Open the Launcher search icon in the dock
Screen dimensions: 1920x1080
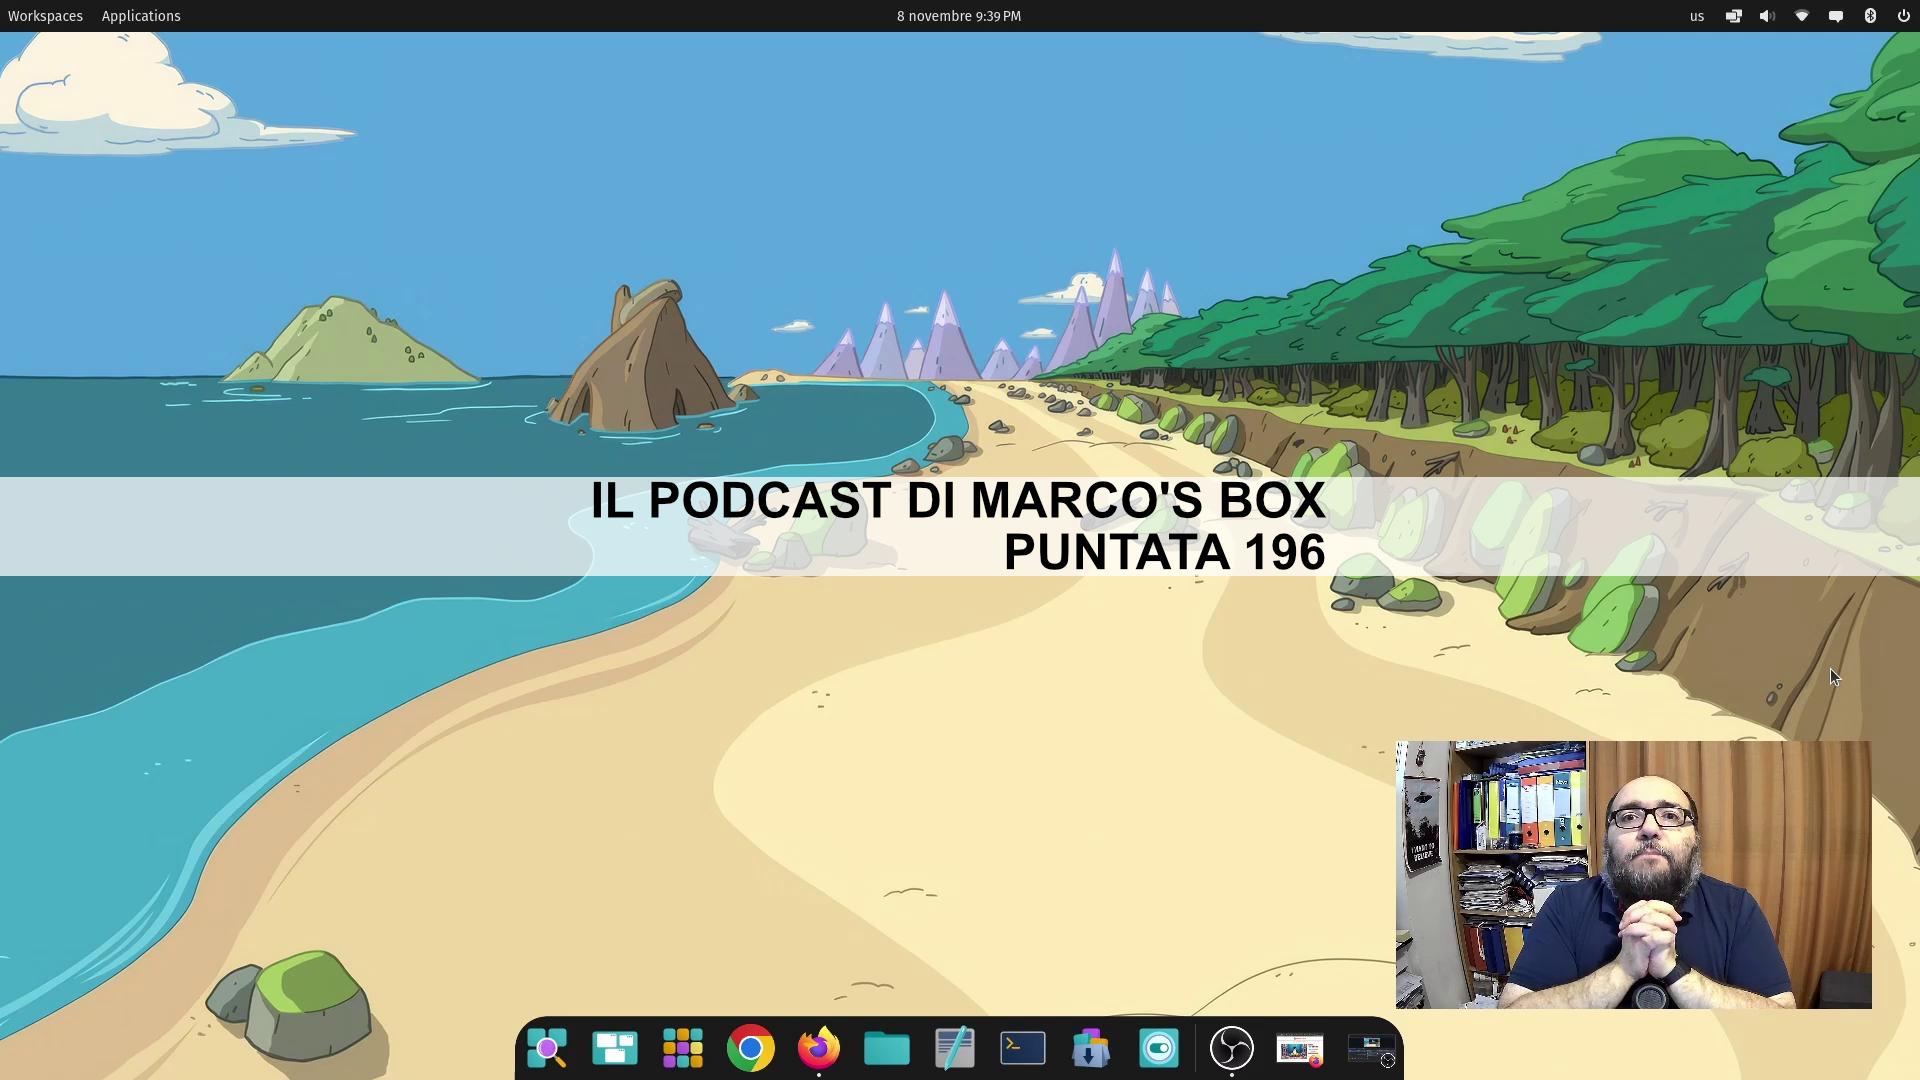tap(547, 1048)
